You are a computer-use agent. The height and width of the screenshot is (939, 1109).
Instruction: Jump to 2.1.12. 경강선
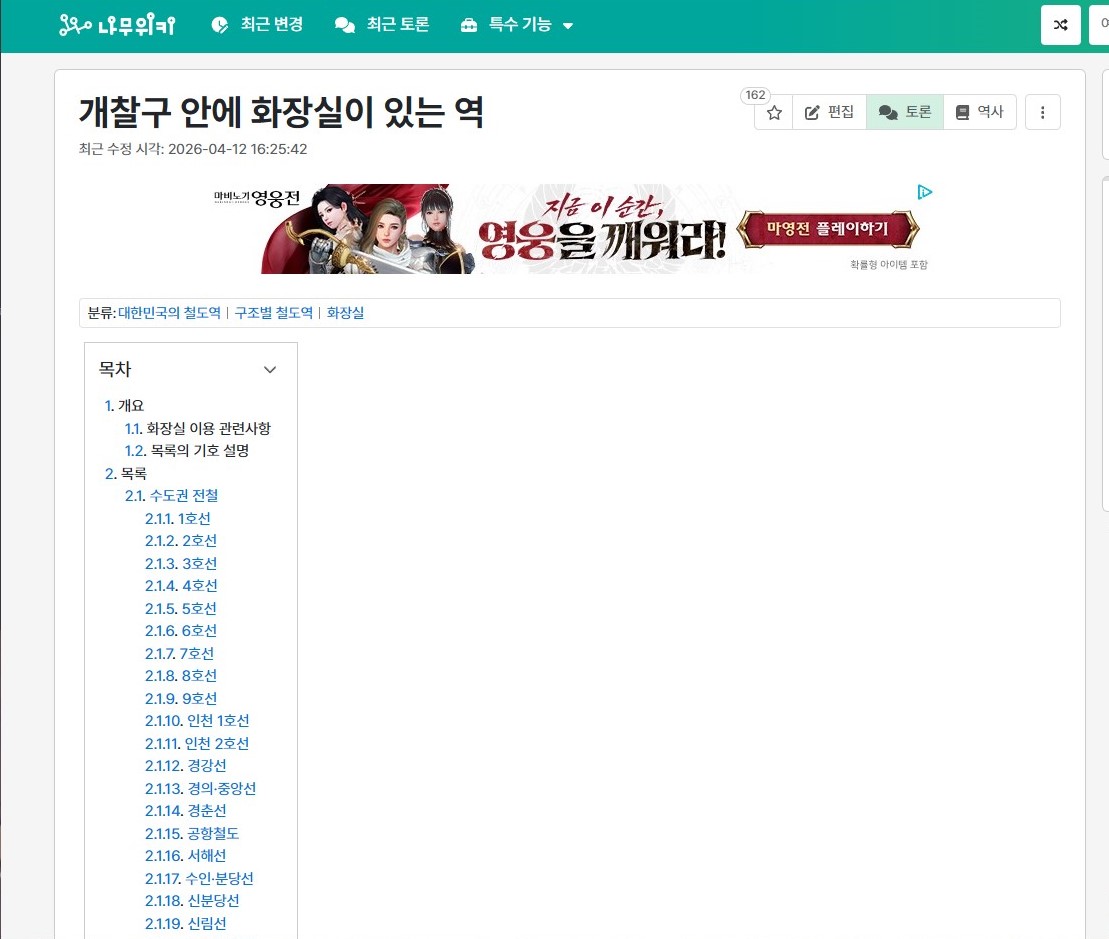click(x=185, y=766)
